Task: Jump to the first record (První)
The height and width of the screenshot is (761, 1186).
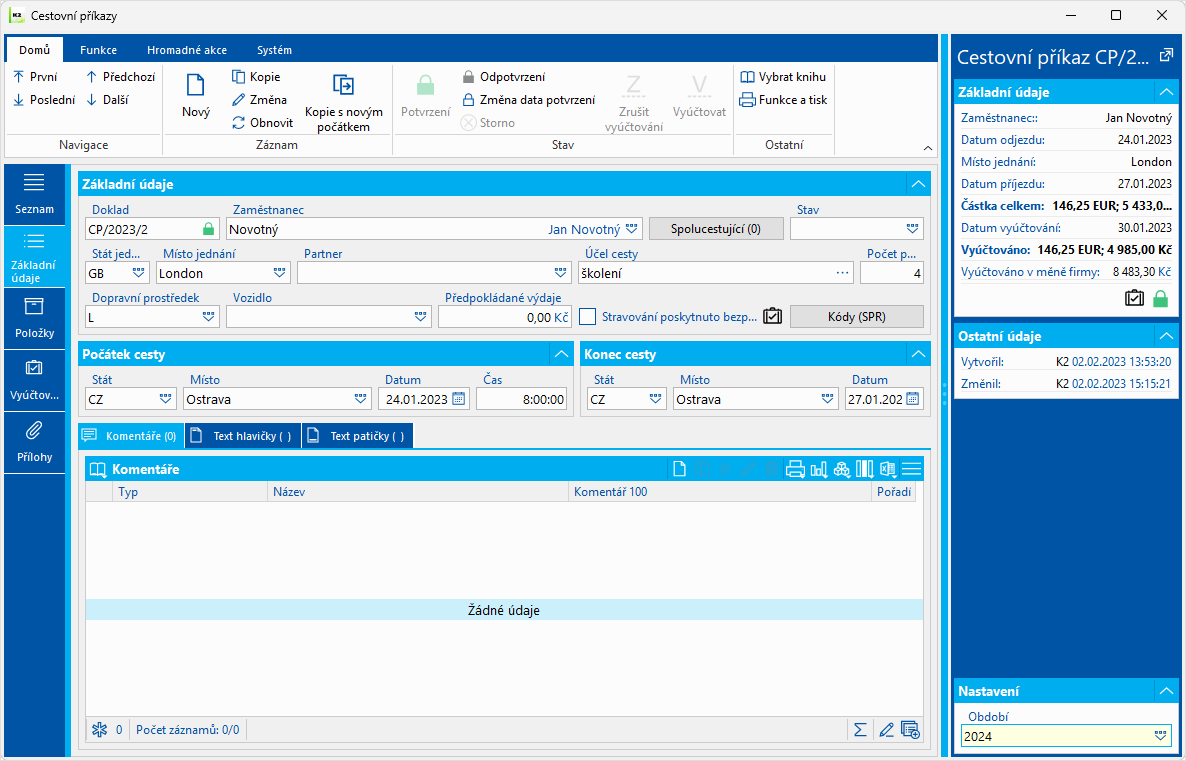Action: point(36,76)
